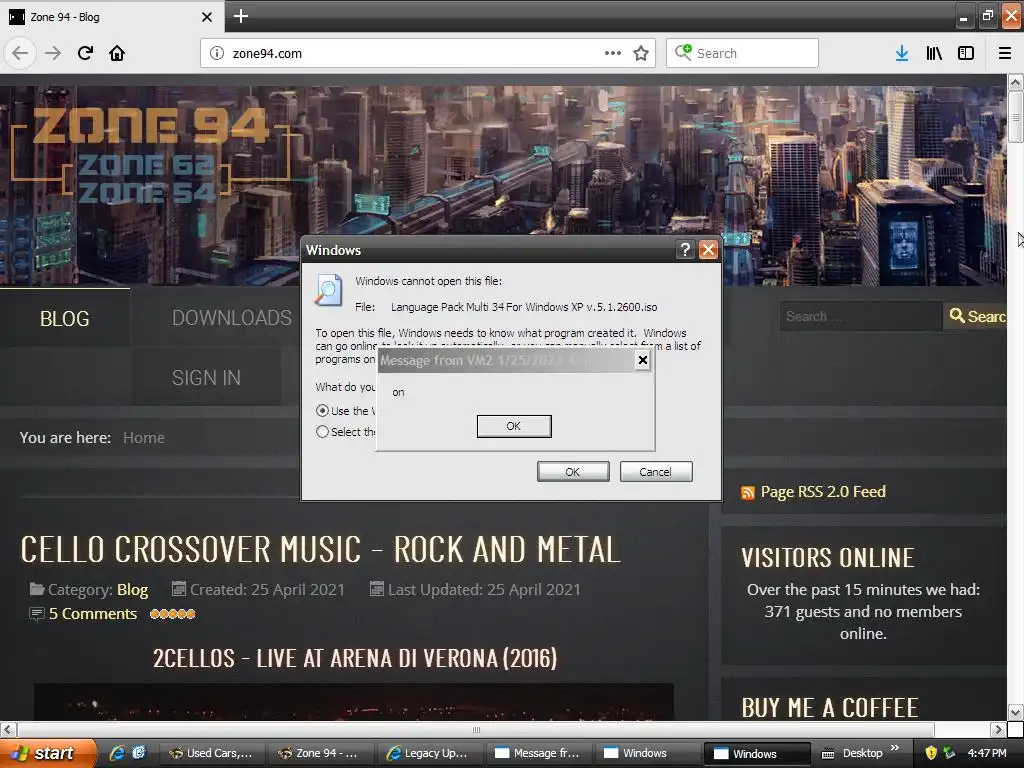Click the horizontal scrollbar right arrow
This screenshot has height=768, width=1024.
click(x=997, y=729)
